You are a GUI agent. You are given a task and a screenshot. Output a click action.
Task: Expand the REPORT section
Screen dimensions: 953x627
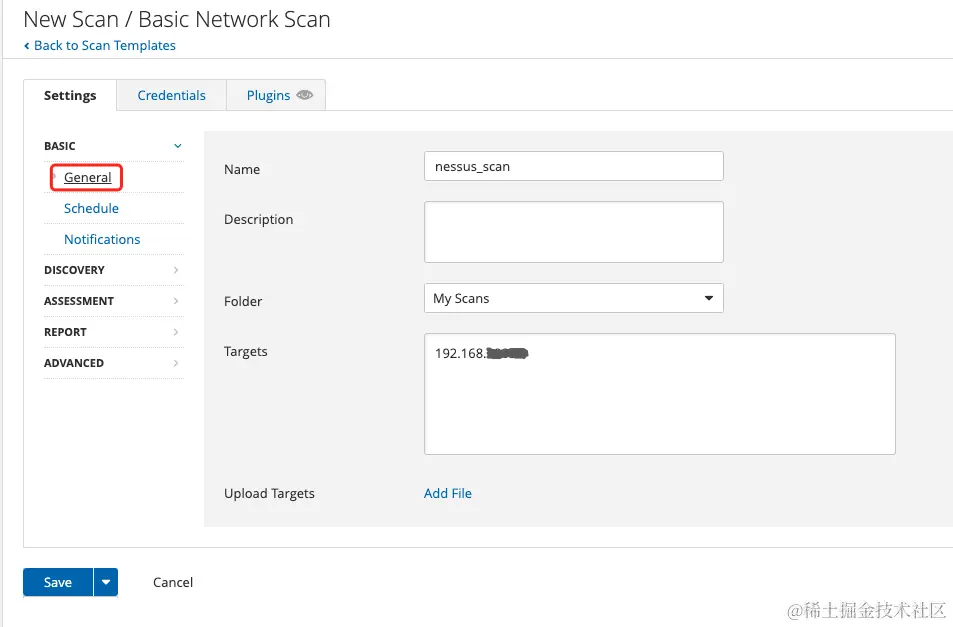coord(114,332)
